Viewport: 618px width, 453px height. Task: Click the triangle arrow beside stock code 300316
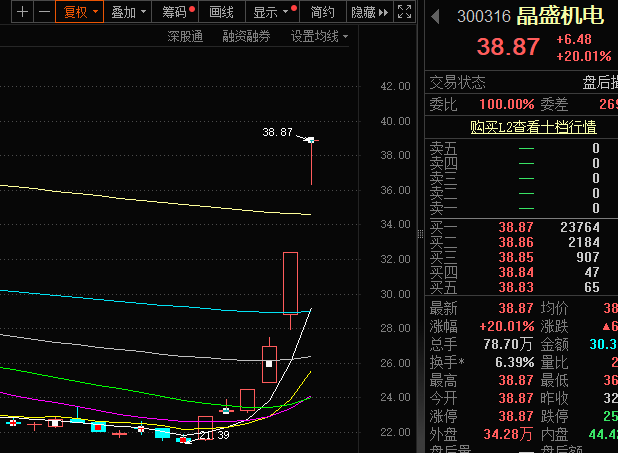tap(433, 16)
